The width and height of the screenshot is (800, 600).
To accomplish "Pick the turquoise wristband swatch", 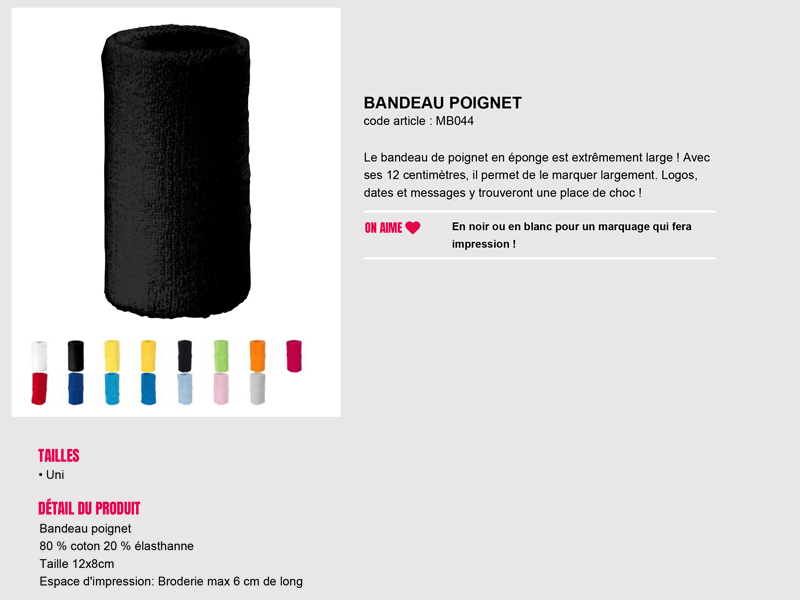I will [112, 389].
